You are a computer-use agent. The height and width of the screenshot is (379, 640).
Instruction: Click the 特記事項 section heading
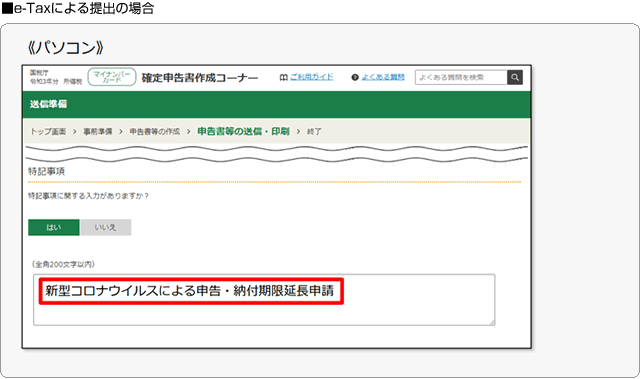tap(47, 171)
